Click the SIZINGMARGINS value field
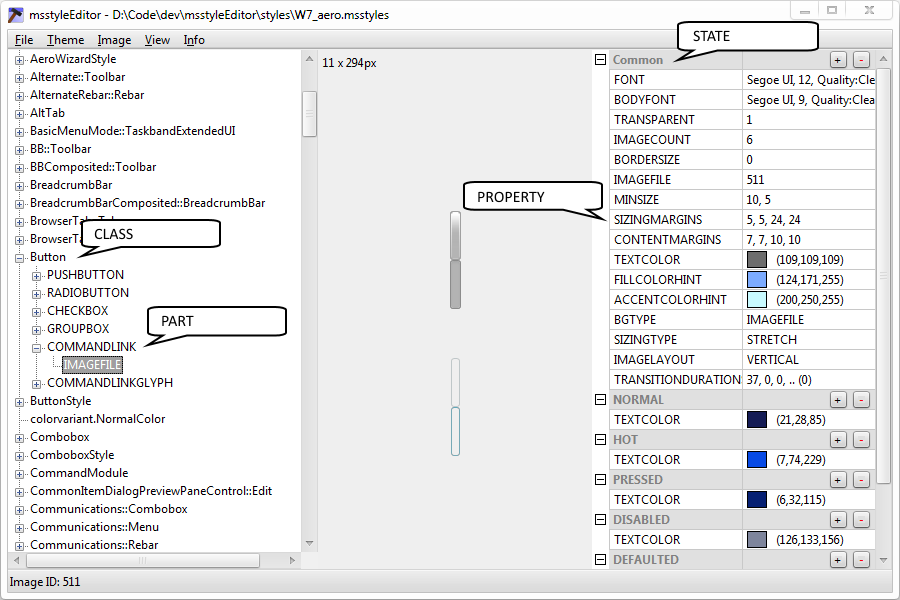Image resolution: width=900 pixels, height=600 pixels. (810, 220)
